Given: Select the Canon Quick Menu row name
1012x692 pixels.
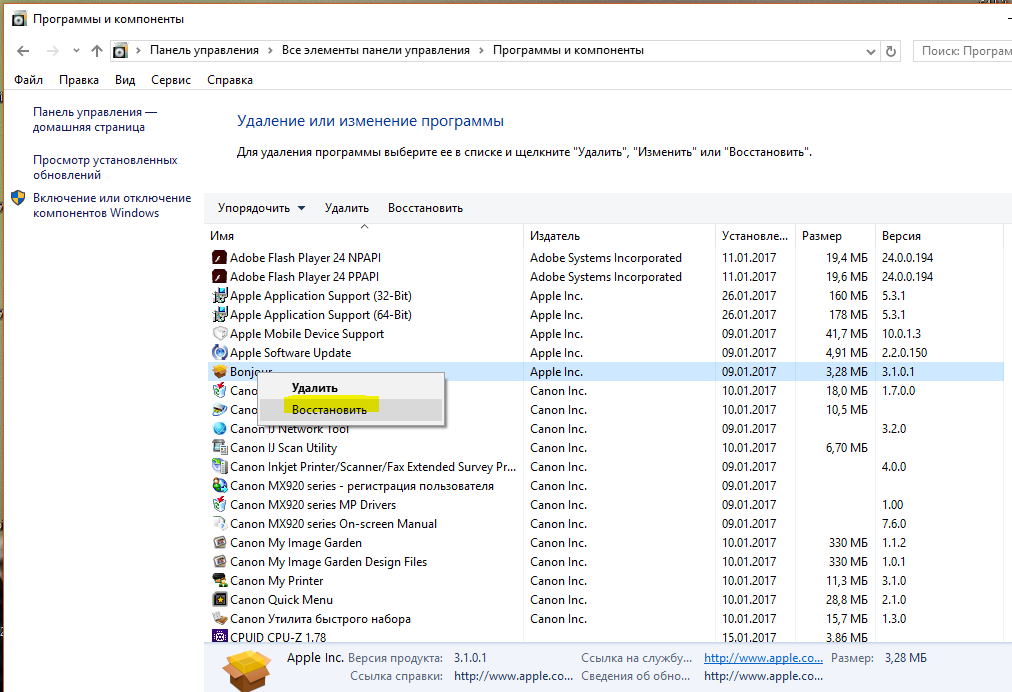Looking at the screenshot, I should 281,600.
